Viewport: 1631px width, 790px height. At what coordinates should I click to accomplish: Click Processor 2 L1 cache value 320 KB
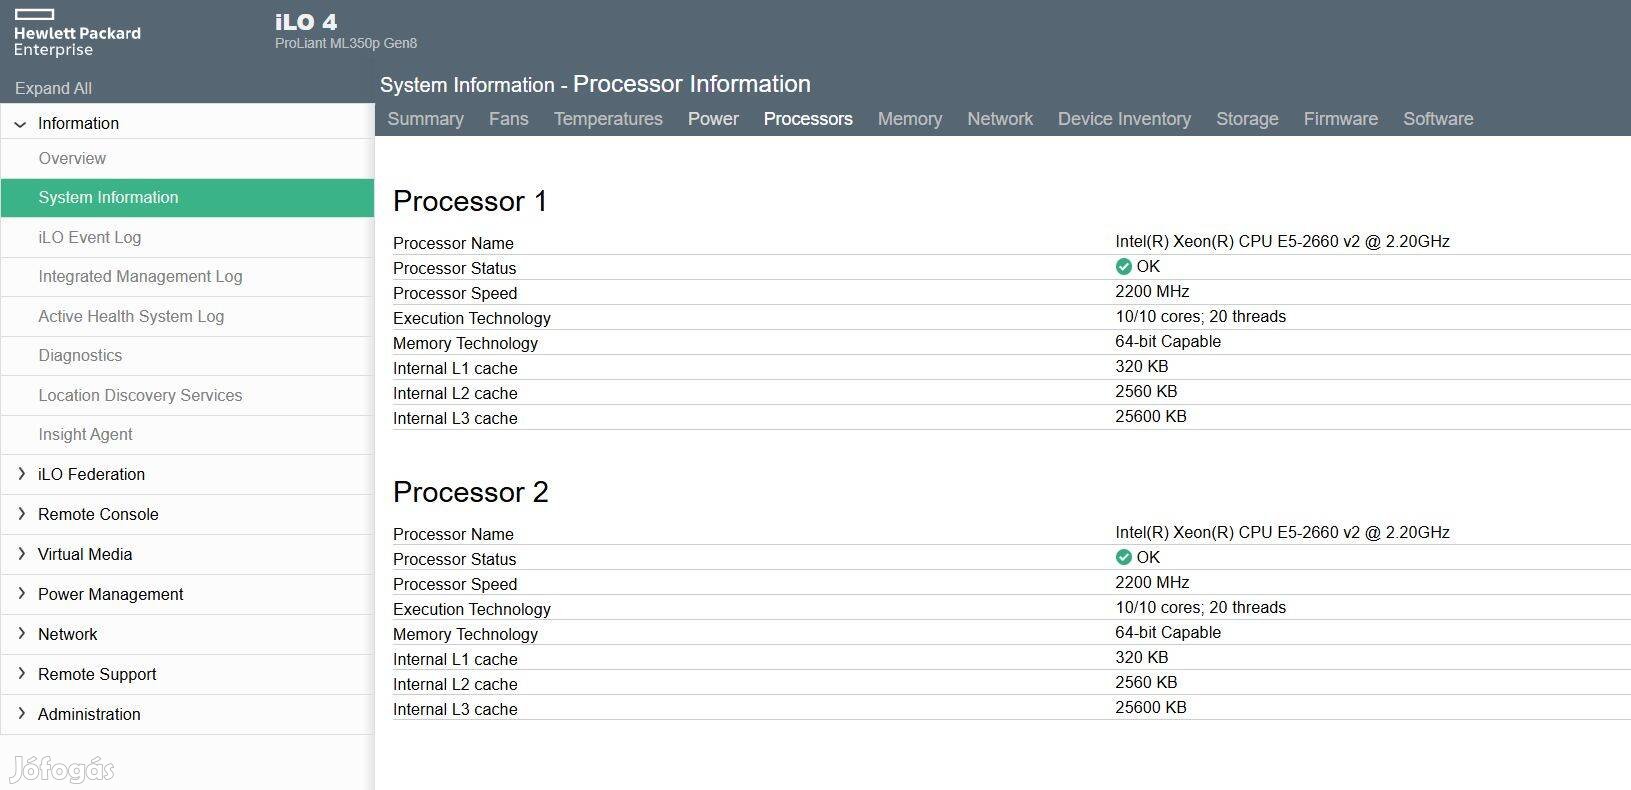tap(1141, 657)
